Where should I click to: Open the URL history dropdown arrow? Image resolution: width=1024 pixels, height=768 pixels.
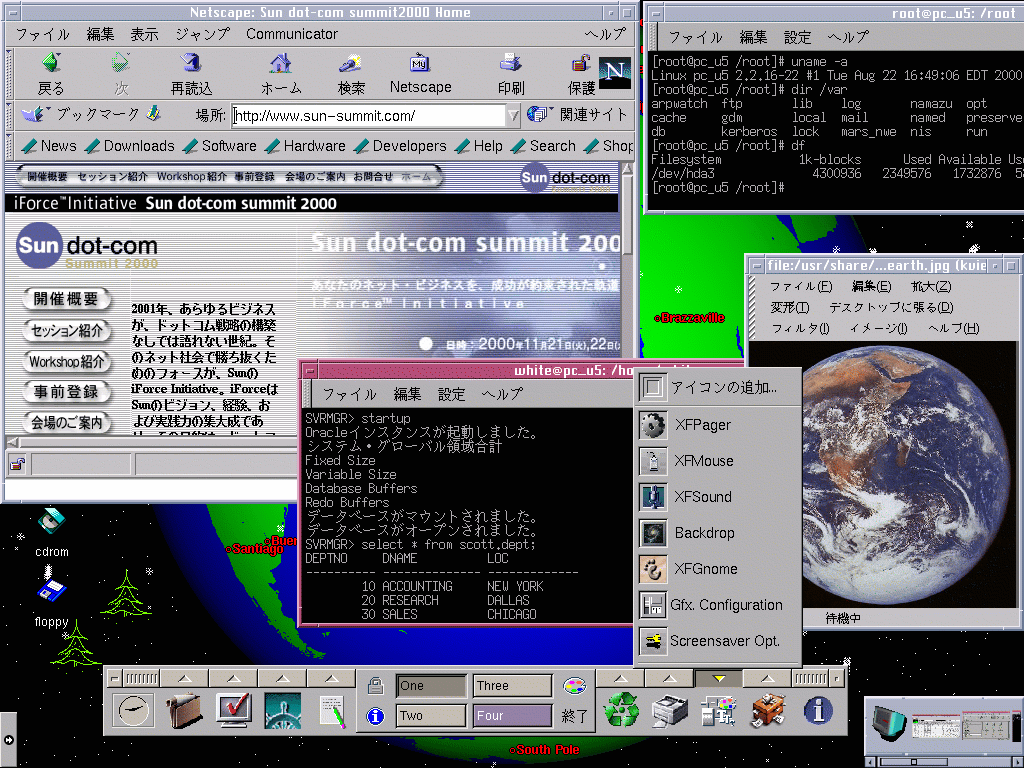pos(513,116)
